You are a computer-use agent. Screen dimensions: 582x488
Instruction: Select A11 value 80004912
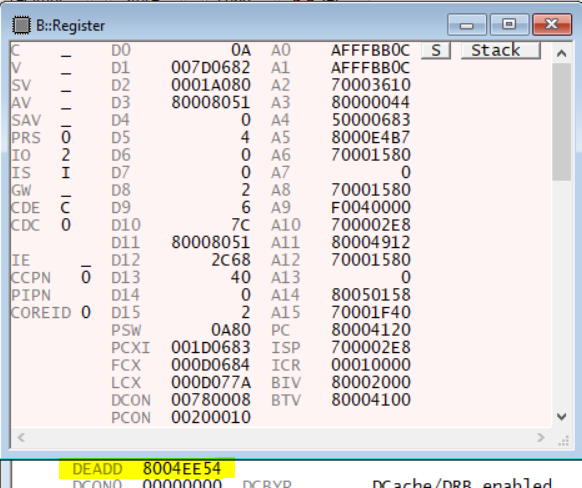point(371,242)
